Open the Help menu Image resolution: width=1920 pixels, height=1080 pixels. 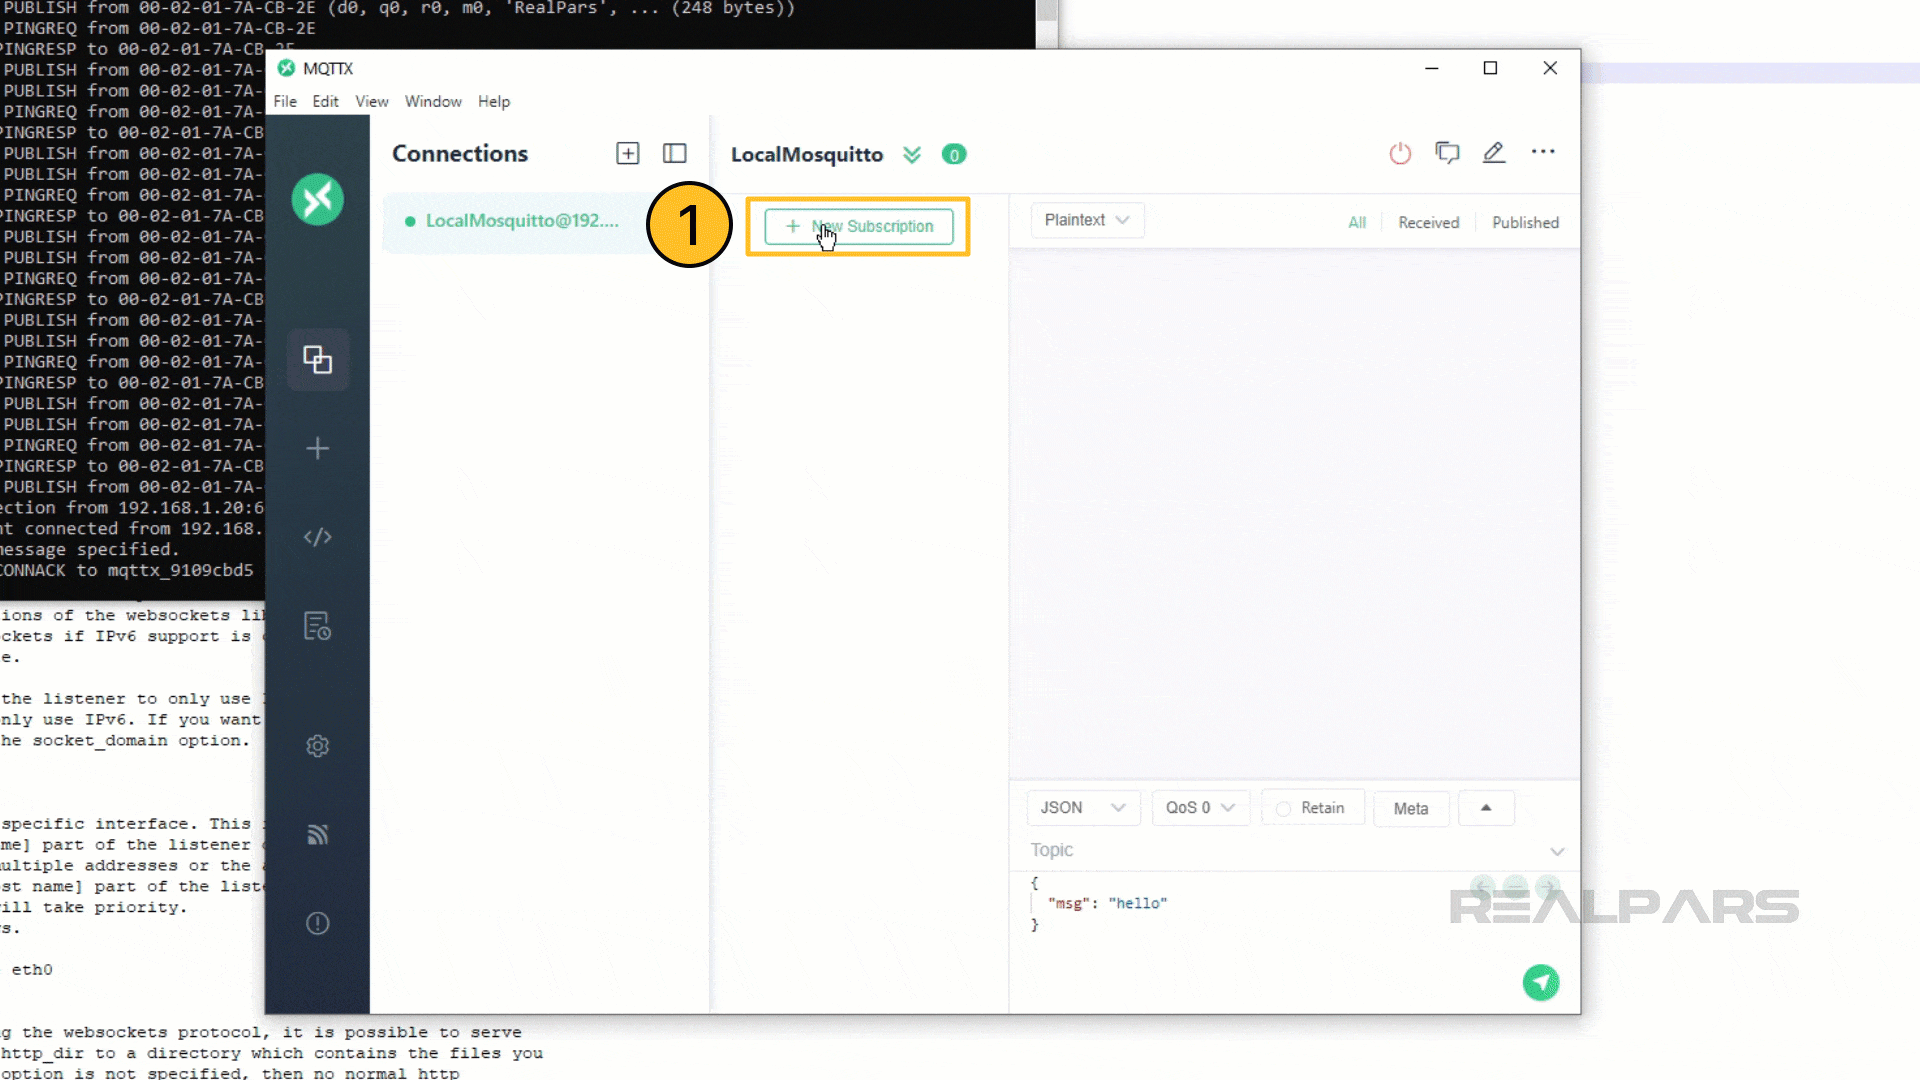494,101
